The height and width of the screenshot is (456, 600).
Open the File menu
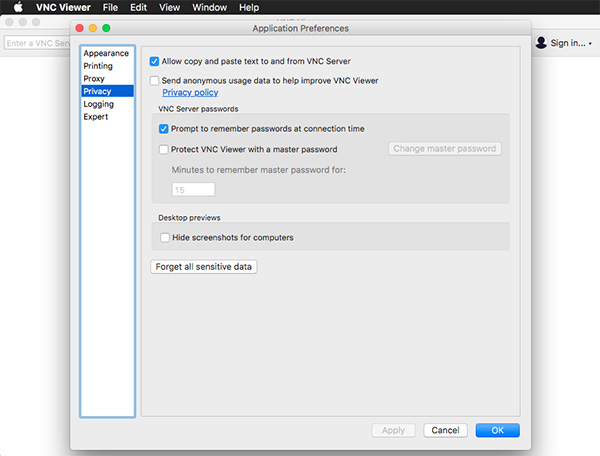click(x=110, y=7)
